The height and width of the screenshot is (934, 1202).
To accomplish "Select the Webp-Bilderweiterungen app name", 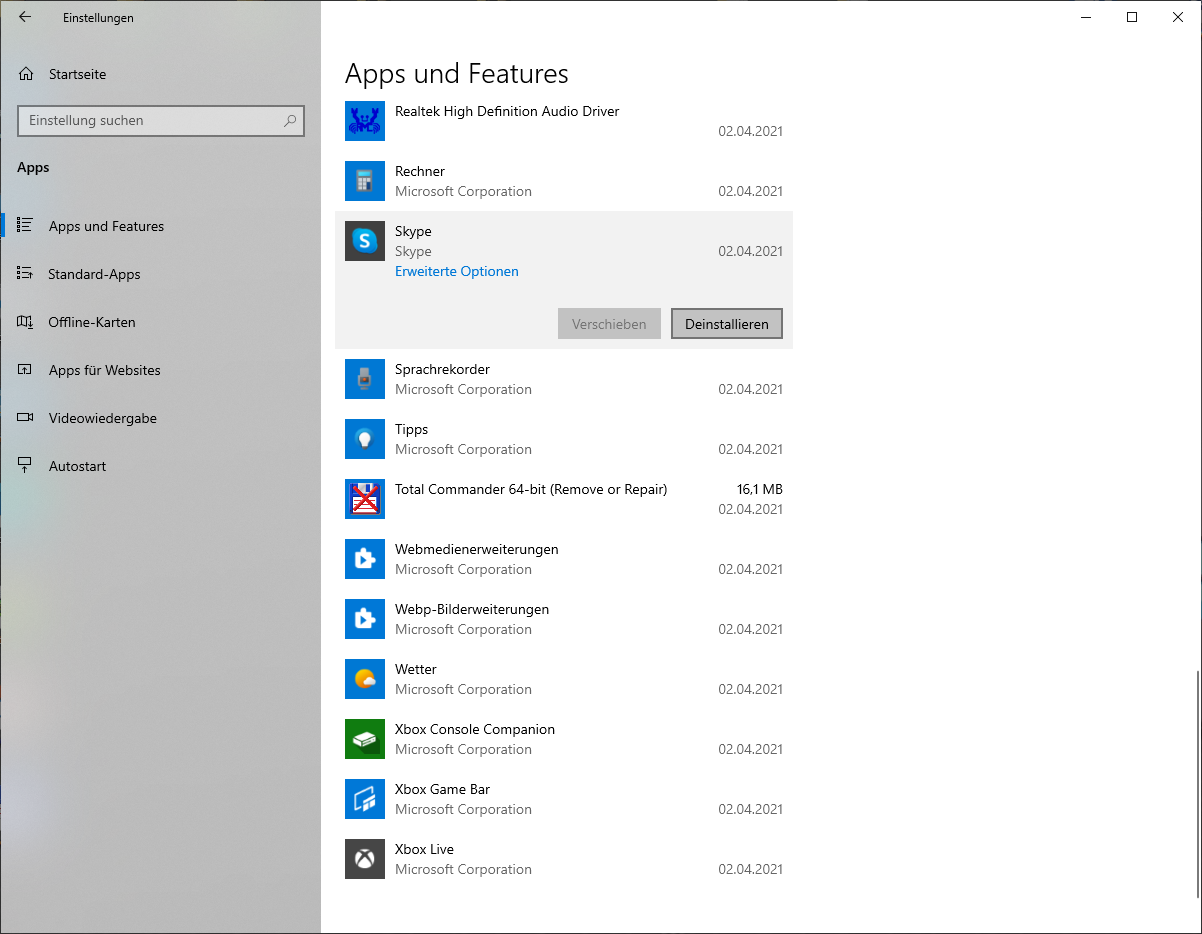I will (x=472, y=609).
